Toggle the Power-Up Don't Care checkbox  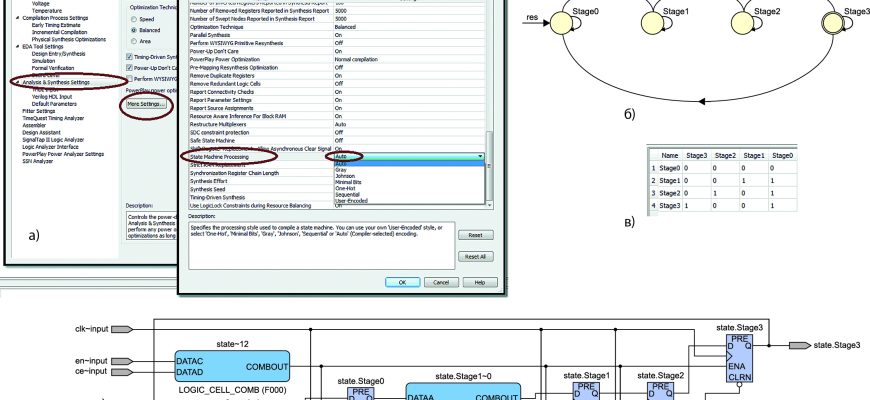click(128, 68)
